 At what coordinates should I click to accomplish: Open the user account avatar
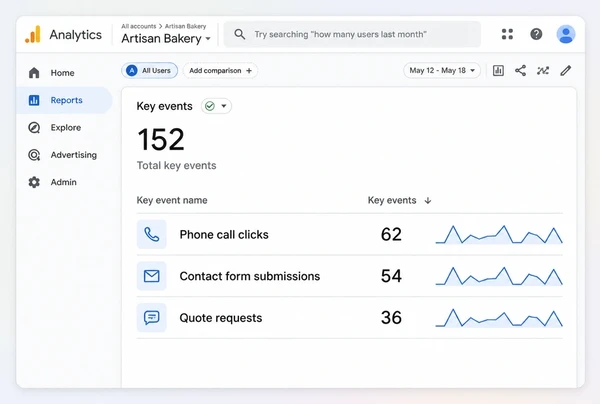click(x=566, y=34)
